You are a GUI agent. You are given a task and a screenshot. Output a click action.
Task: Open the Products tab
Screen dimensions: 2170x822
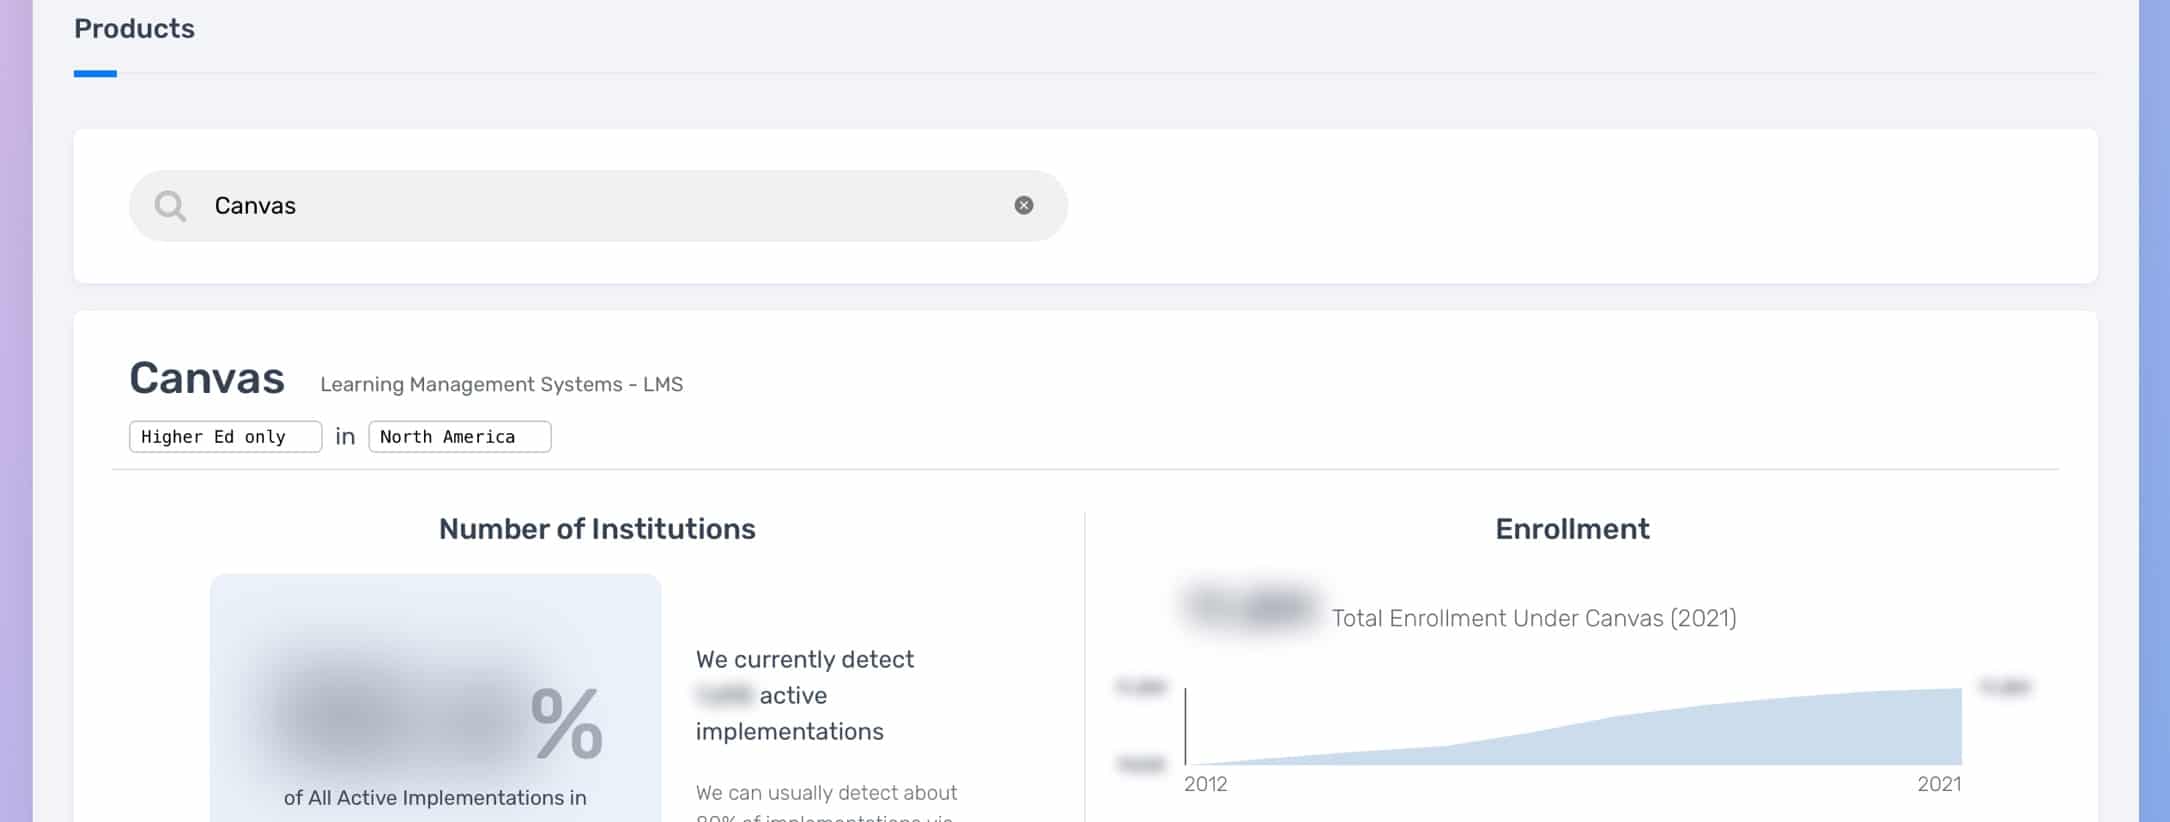pyautogui.click(x=134, y=29)
